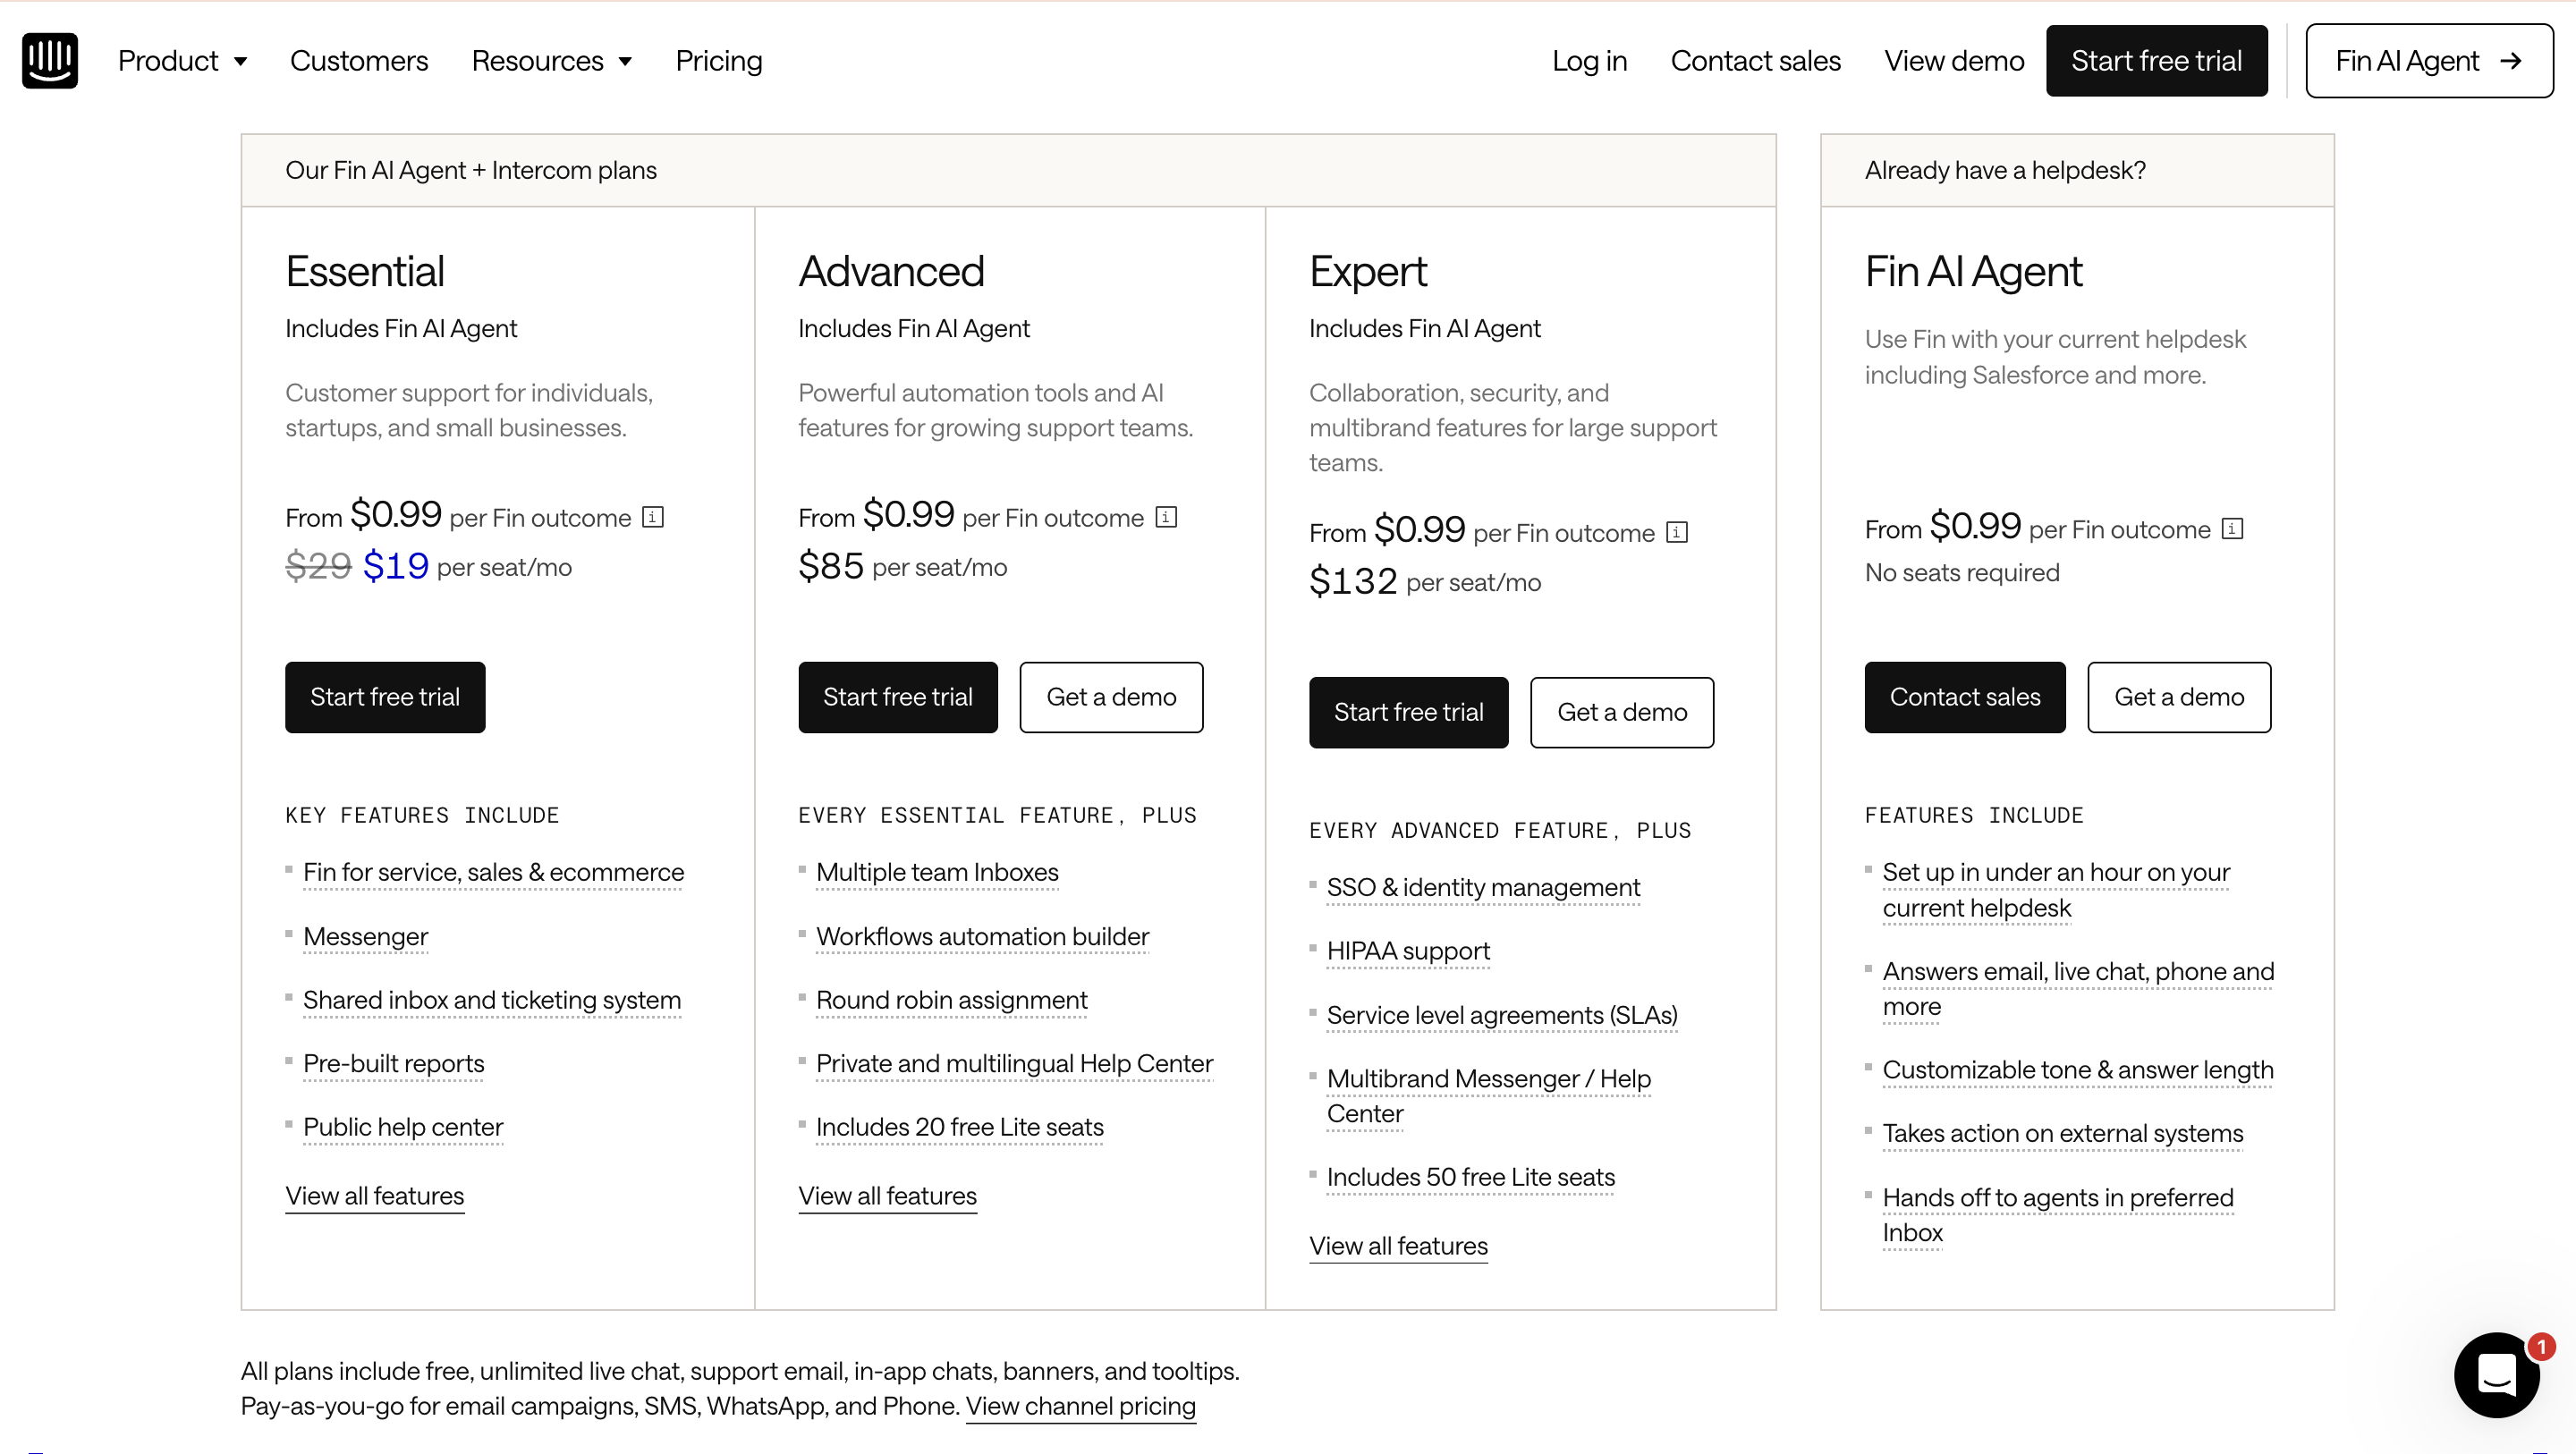Click the discounted $19 Essential price
This screenshot has height=1454, width=2576.
pyautogui.click(x=396, y=566)
